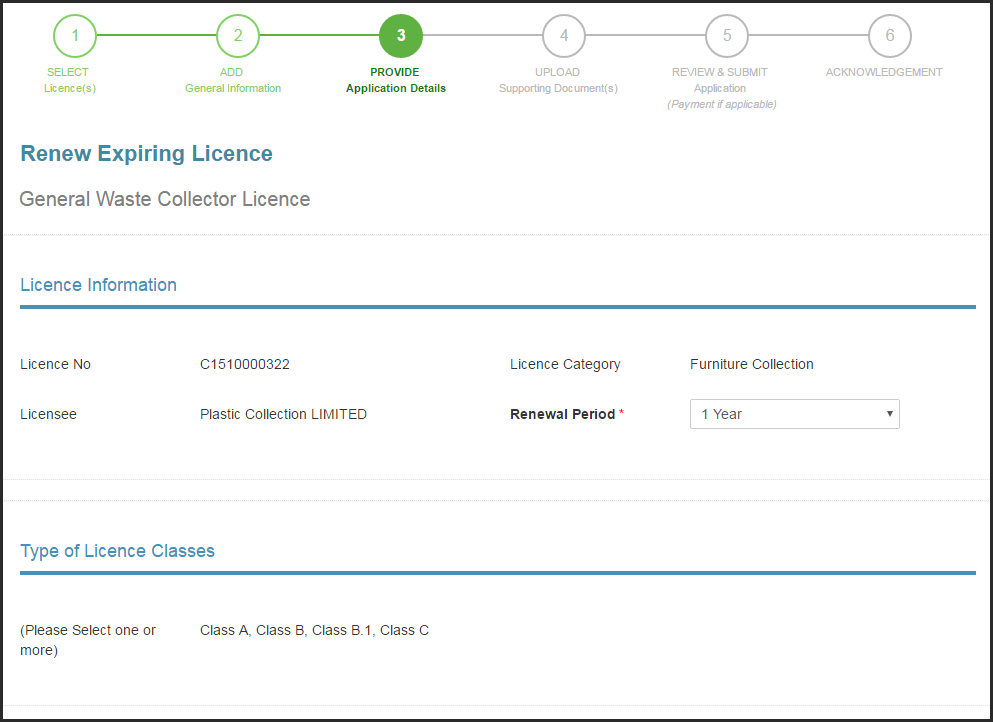Viewport: 993px width, 722px height.
Task: Click step 2 circle icon
Action: 237,35
